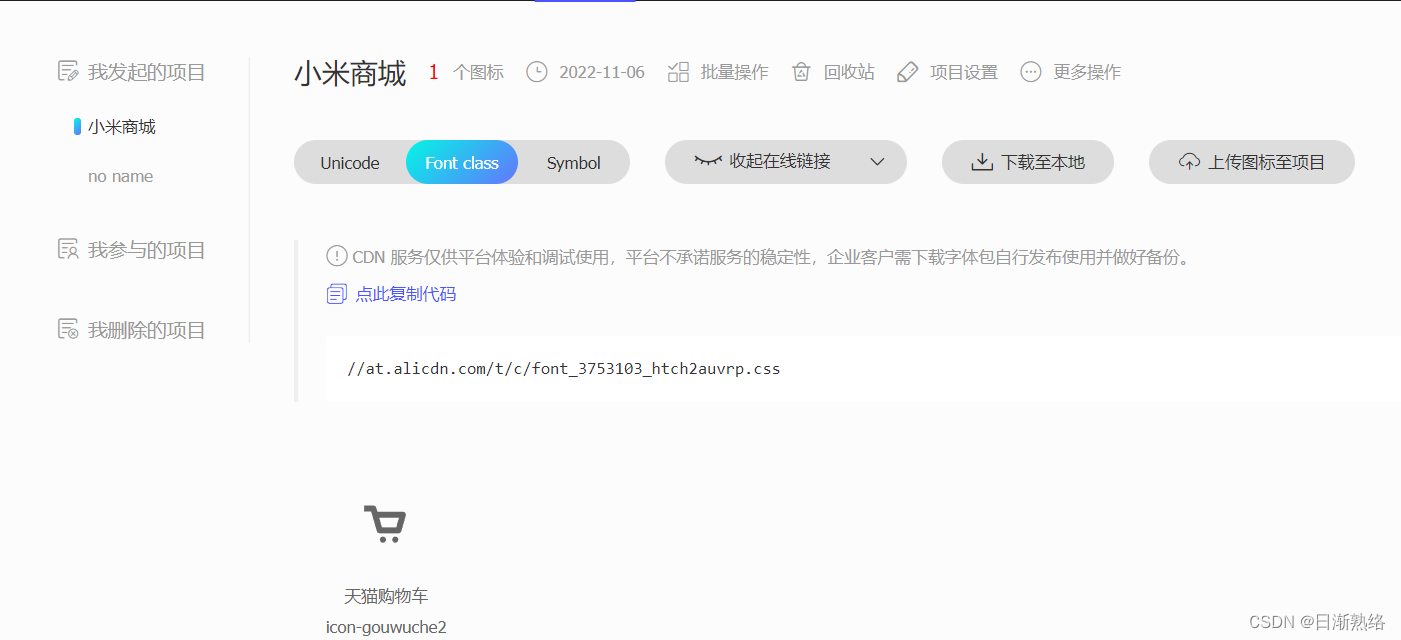Open 我发起的项目 section
The width and height of the screenshot is (1401, 640).
click(x=147, y=72)
